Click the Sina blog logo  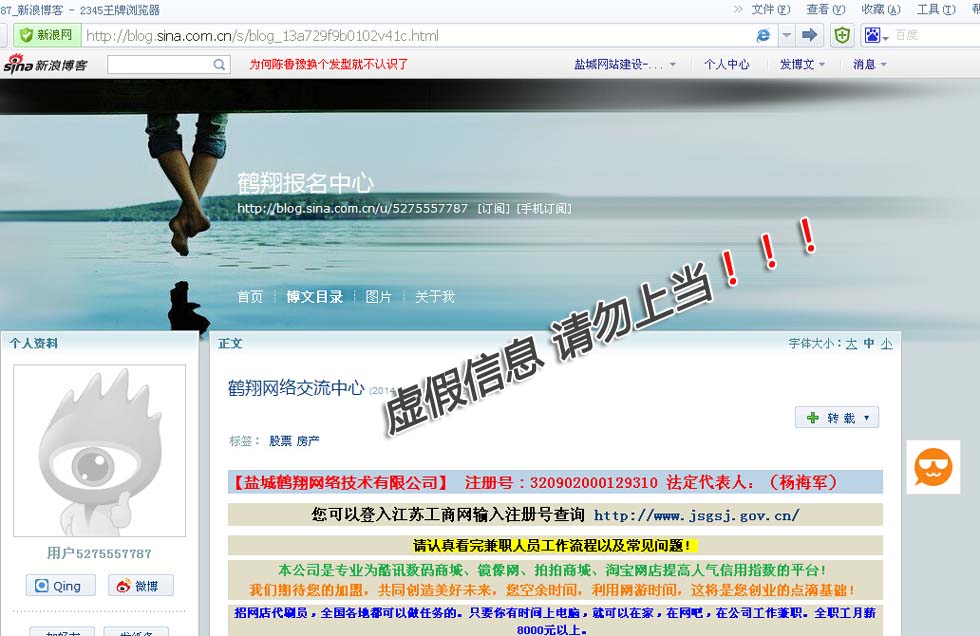coord(45,64)
